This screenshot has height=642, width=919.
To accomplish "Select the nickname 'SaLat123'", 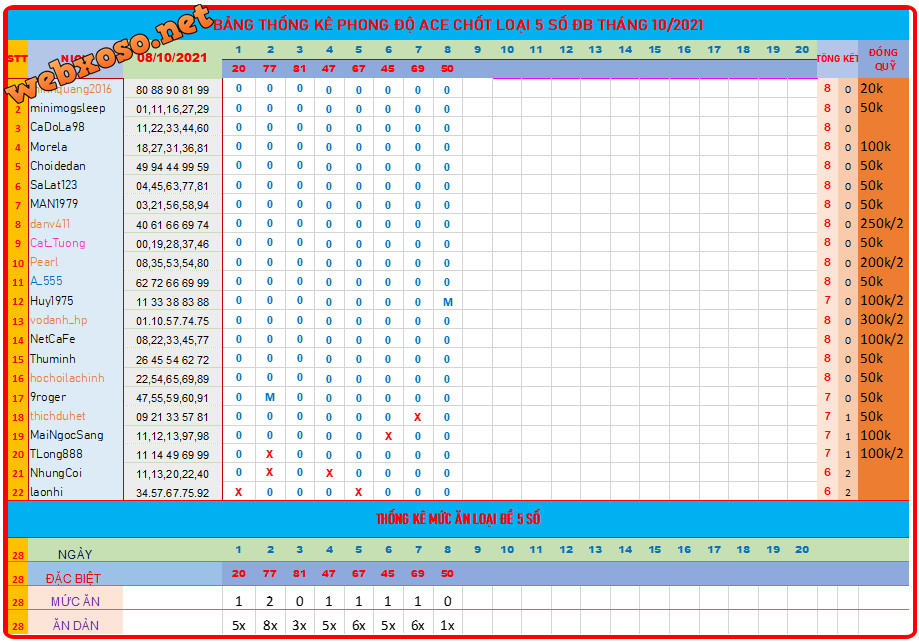I will (x=53, y=185).
